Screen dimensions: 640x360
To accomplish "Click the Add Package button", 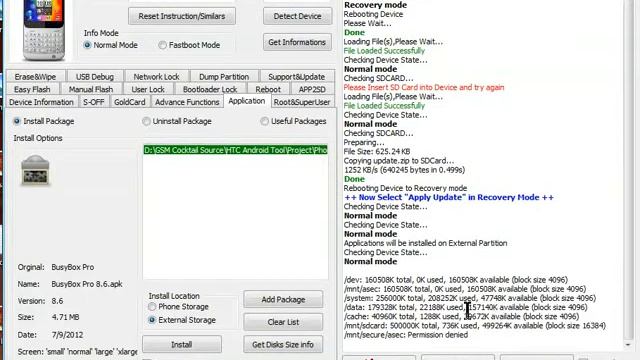I will (x=283, y=300).
